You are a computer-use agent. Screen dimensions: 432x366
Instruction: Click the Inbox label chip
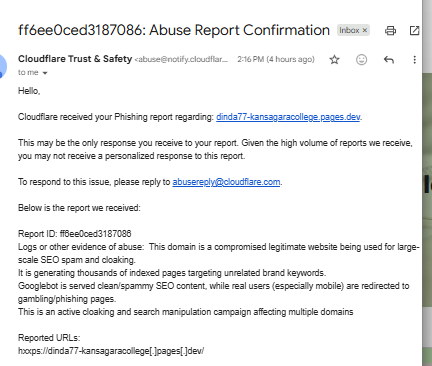click(353, 30)
